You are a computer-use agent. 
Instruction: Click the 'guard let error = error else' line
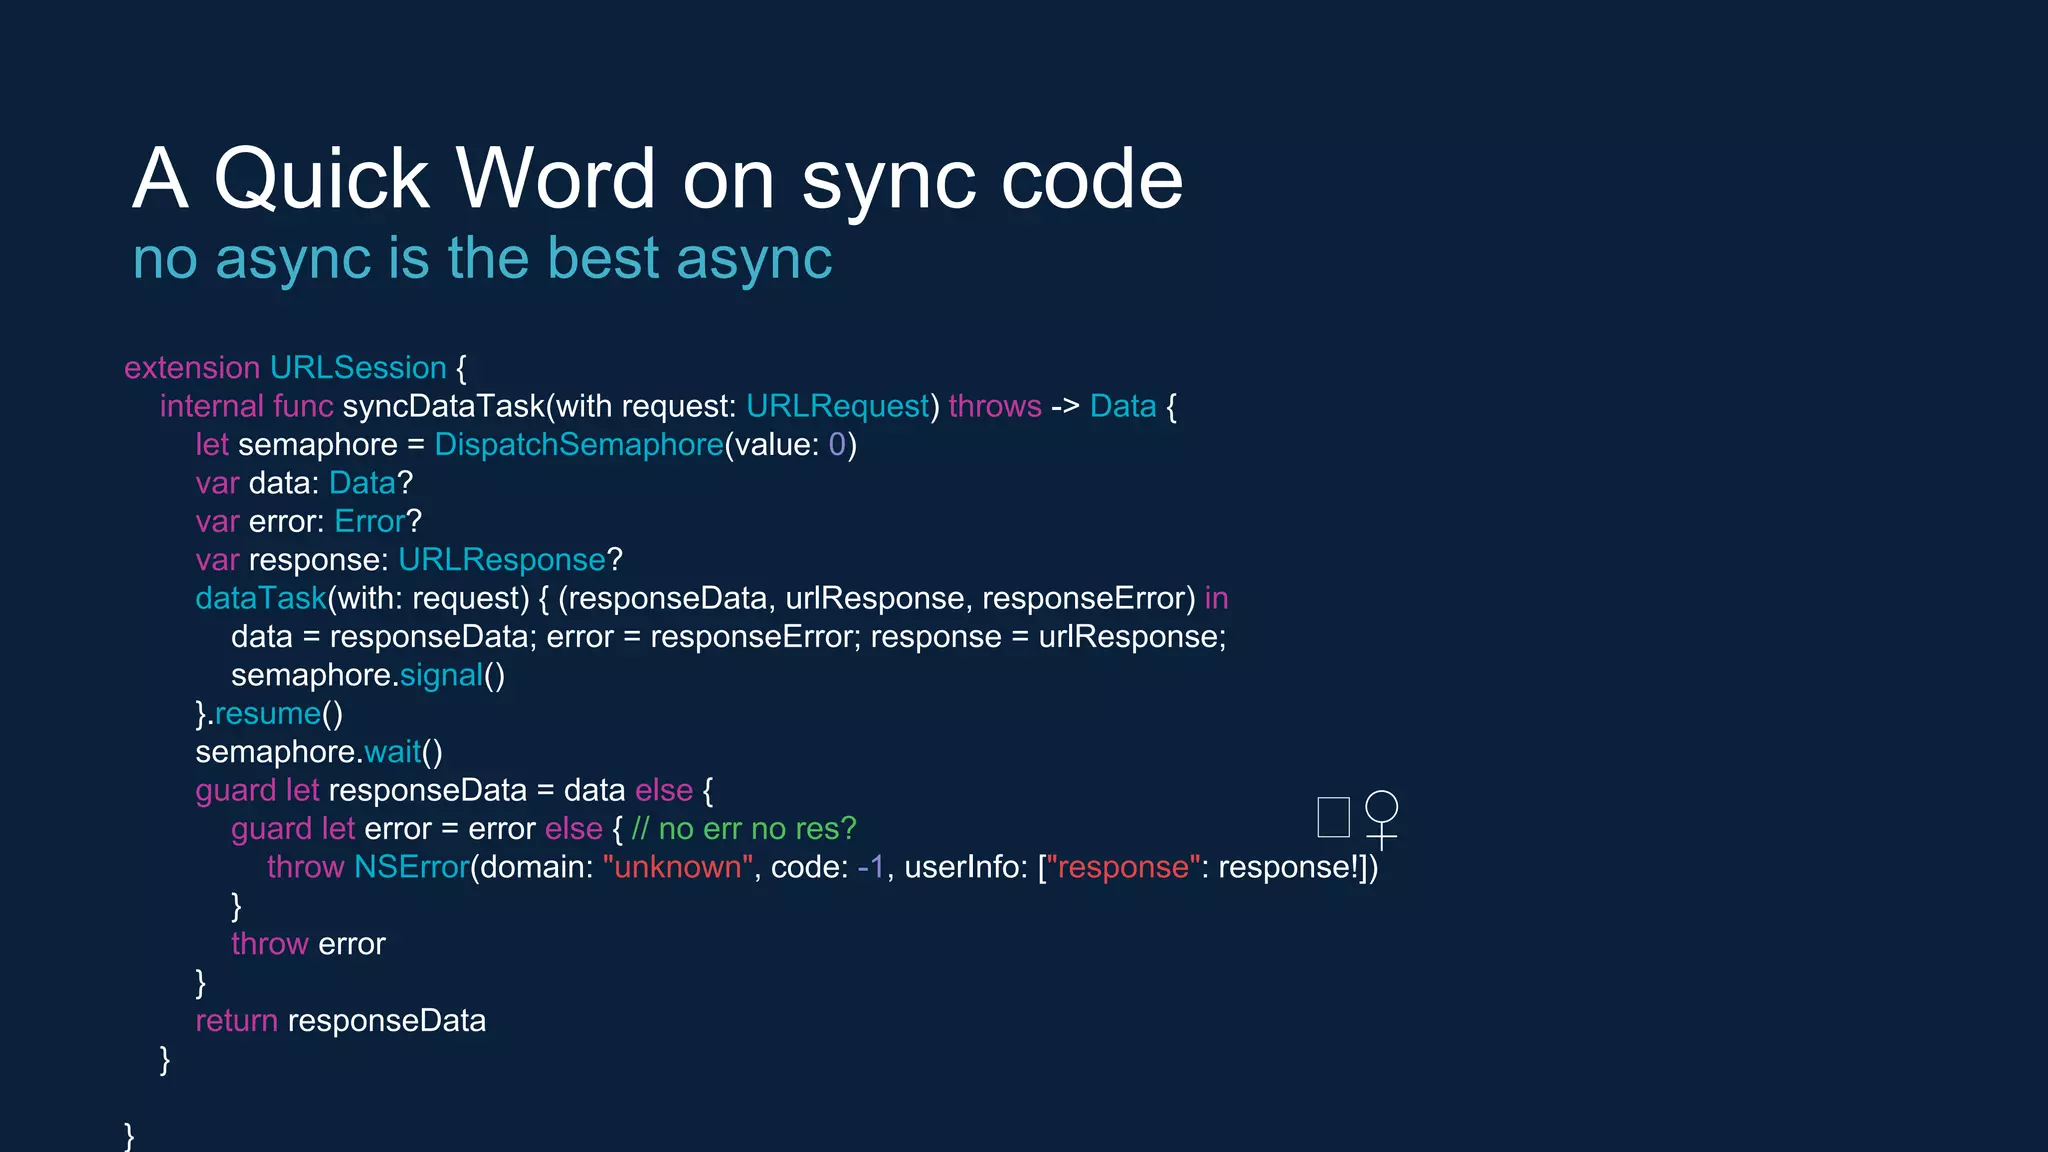tap(544, 828)
